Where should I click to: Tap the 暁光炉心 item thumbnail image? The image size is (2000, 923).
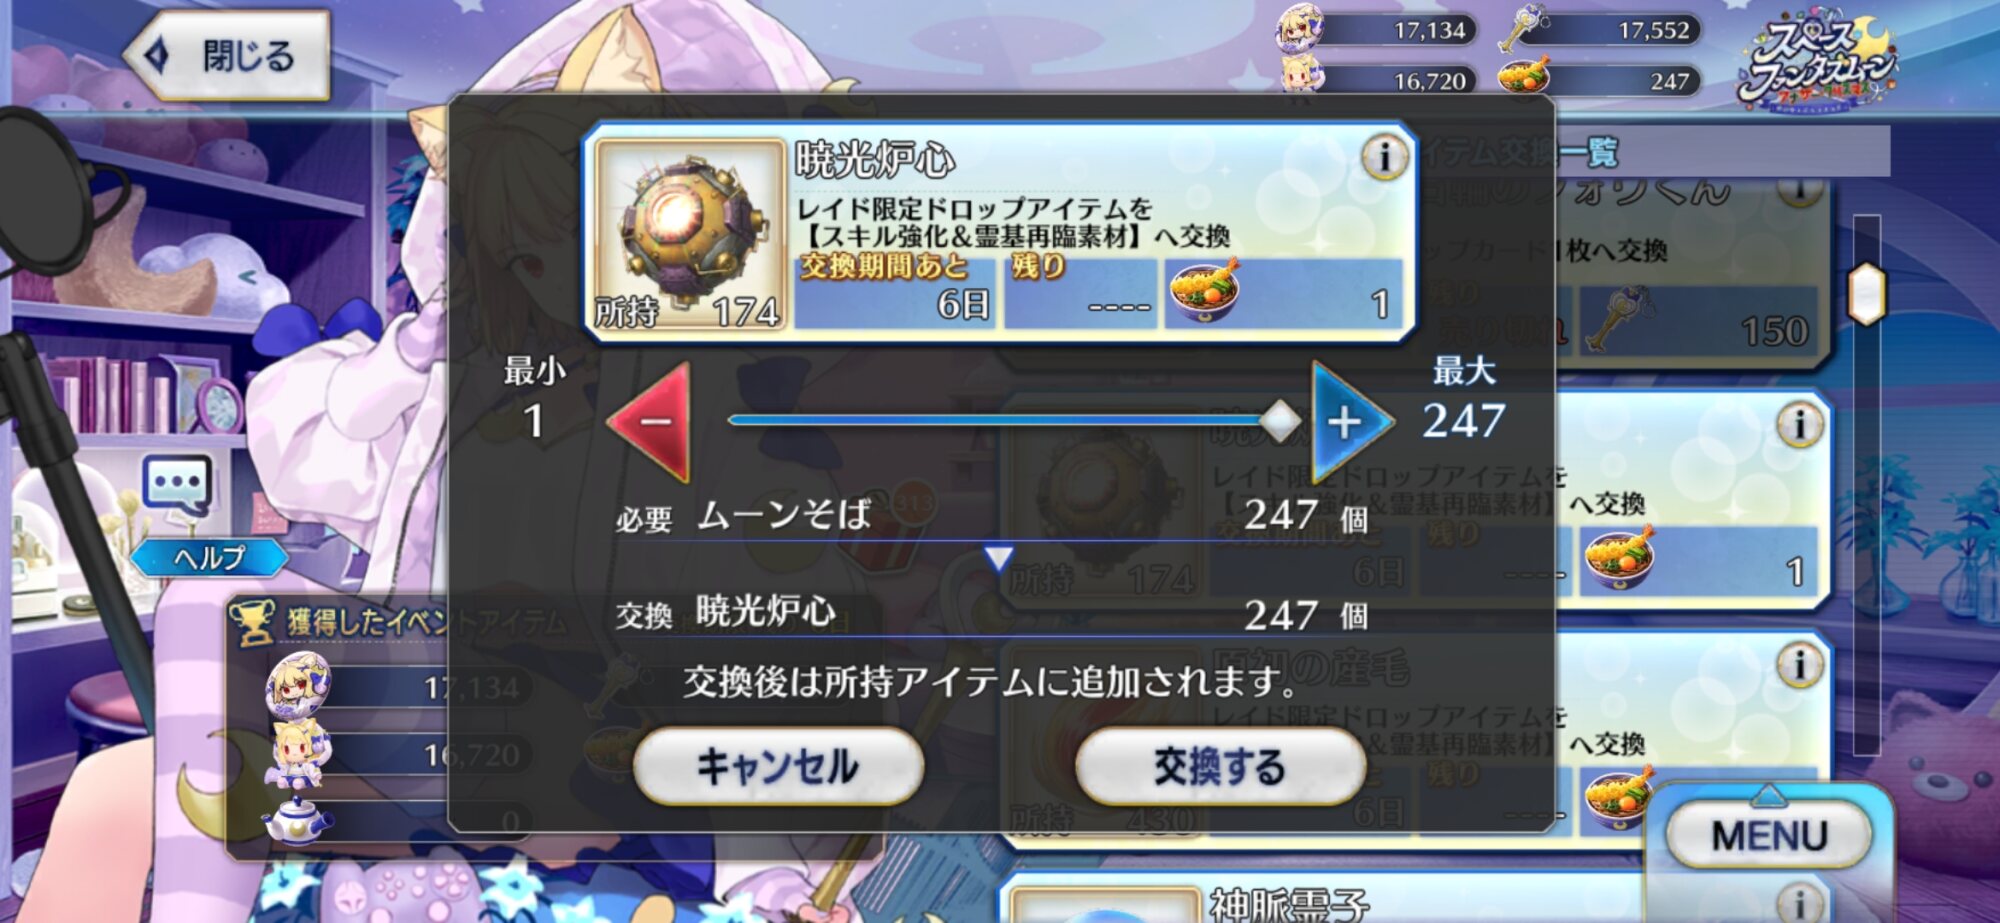point(688,232)
